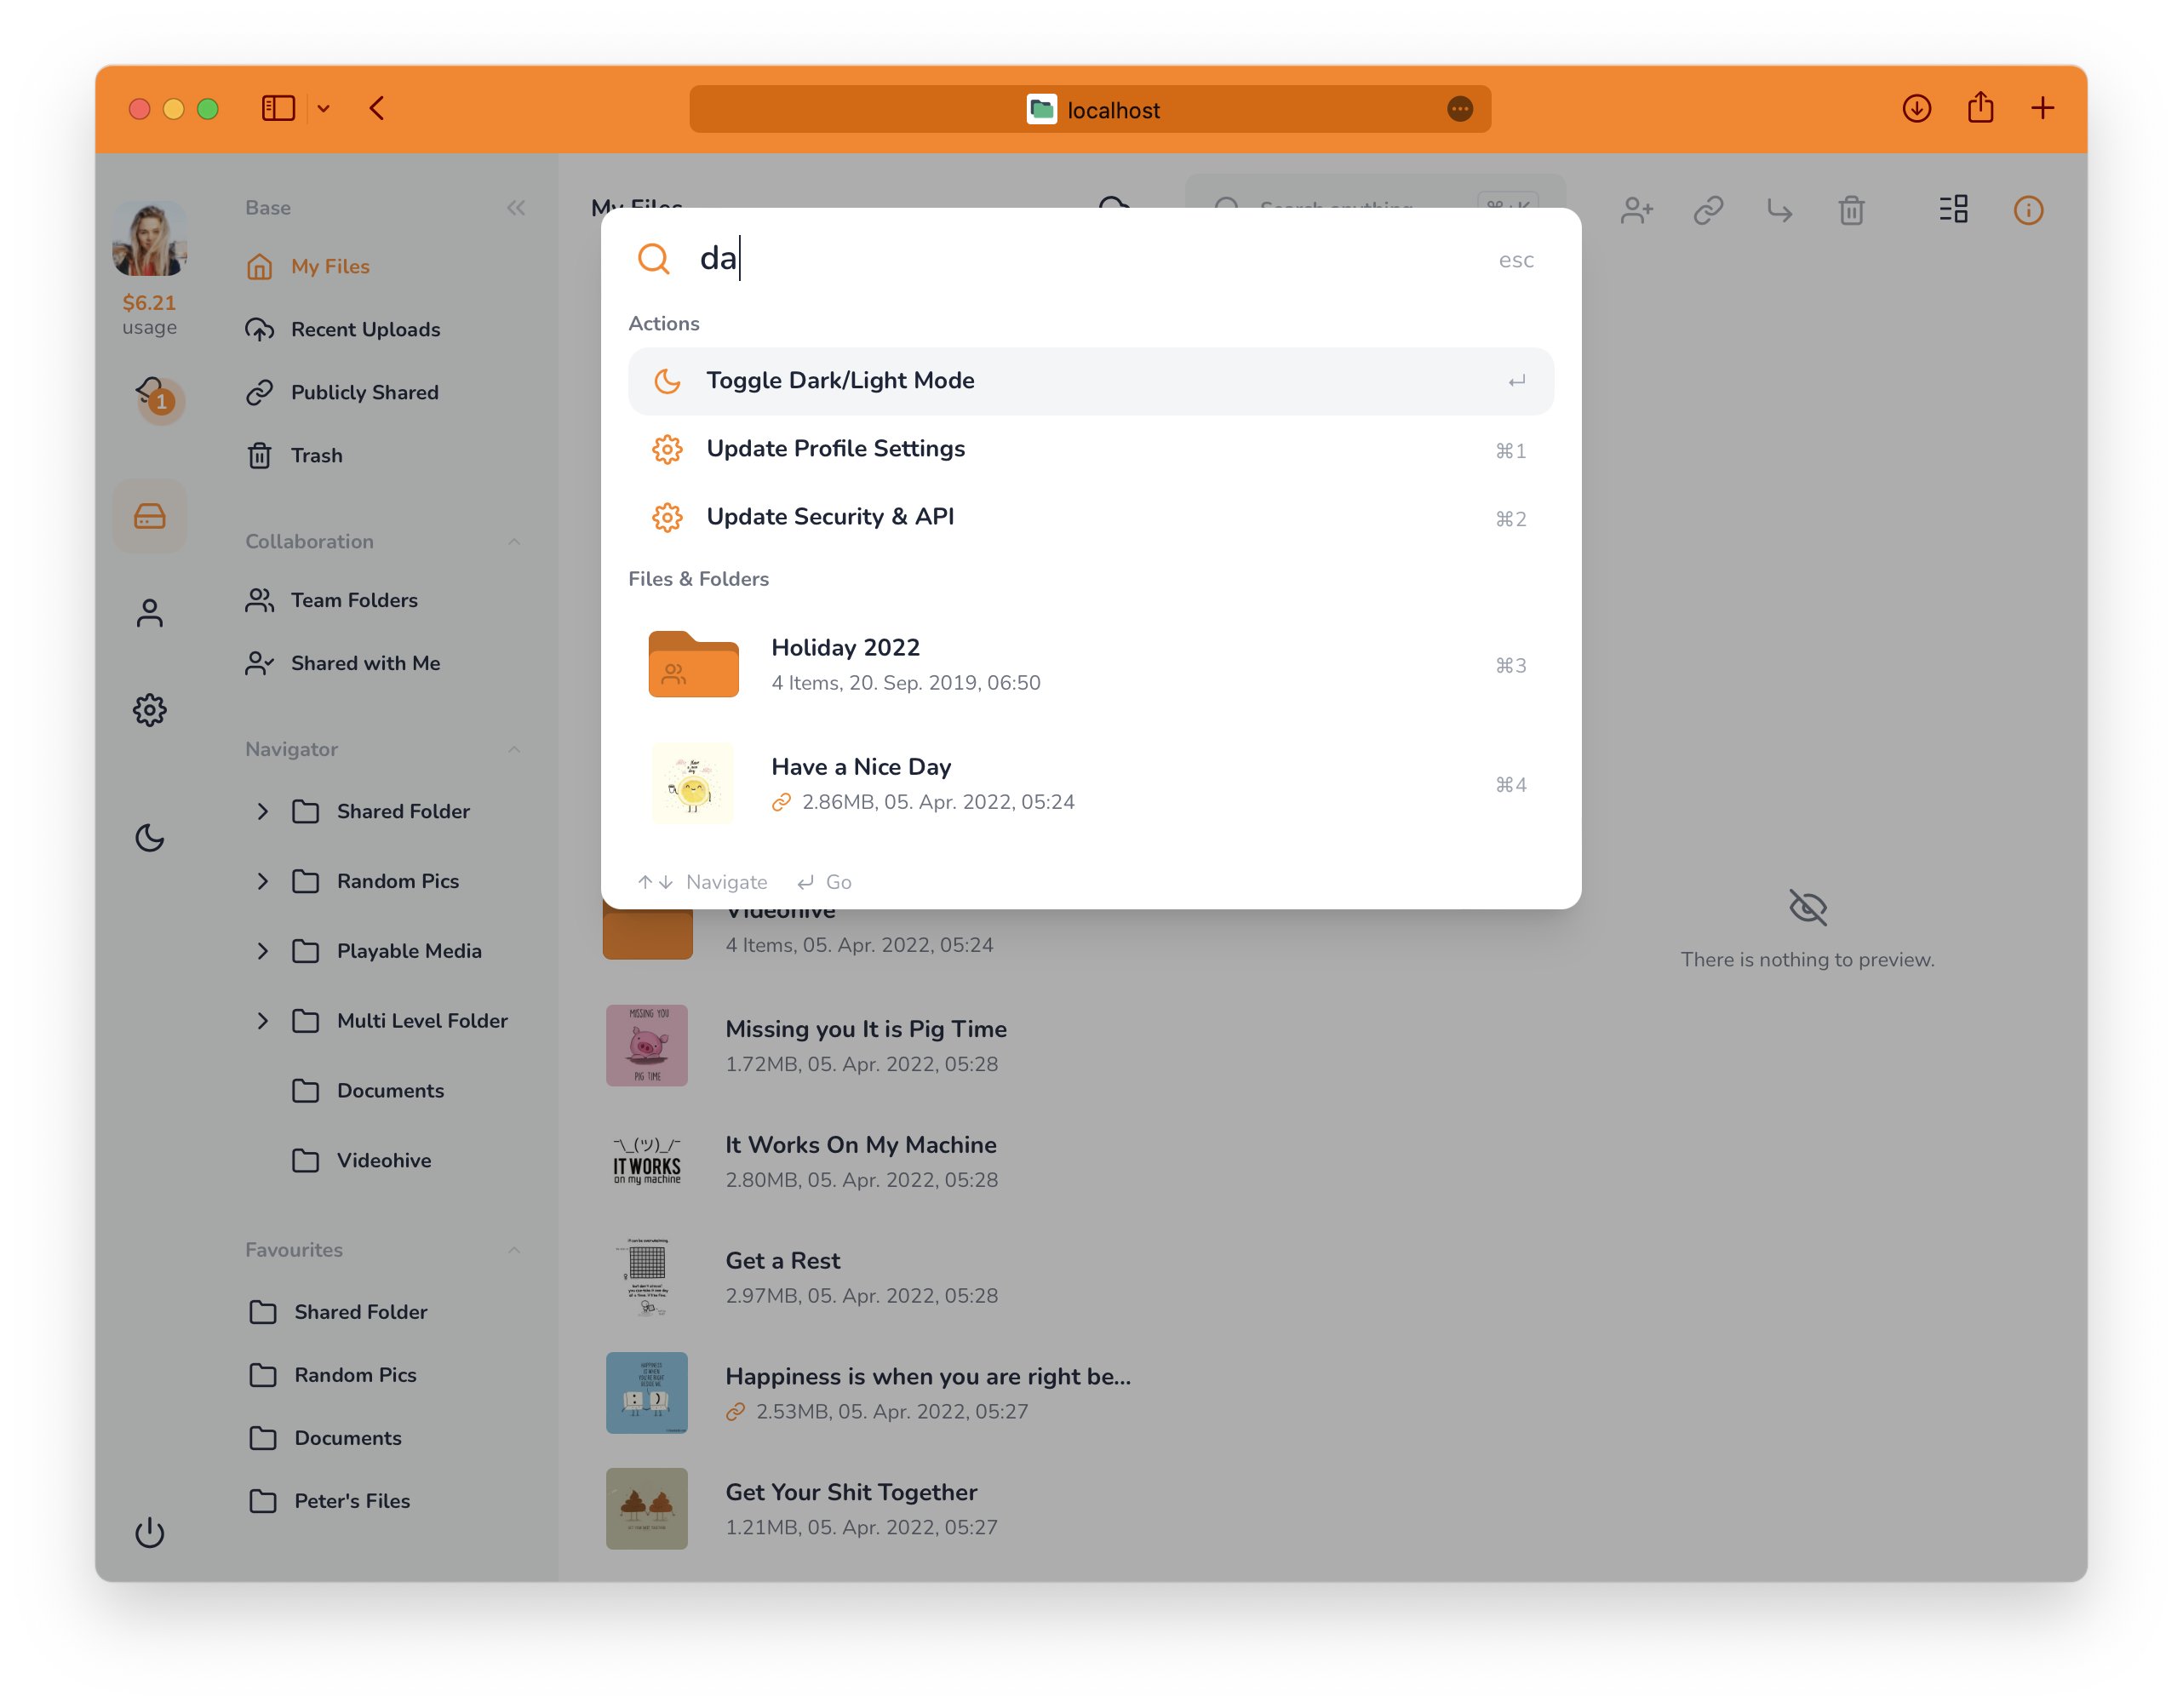Open the delete trash icon in toolbar

[x=1852, y=210]
